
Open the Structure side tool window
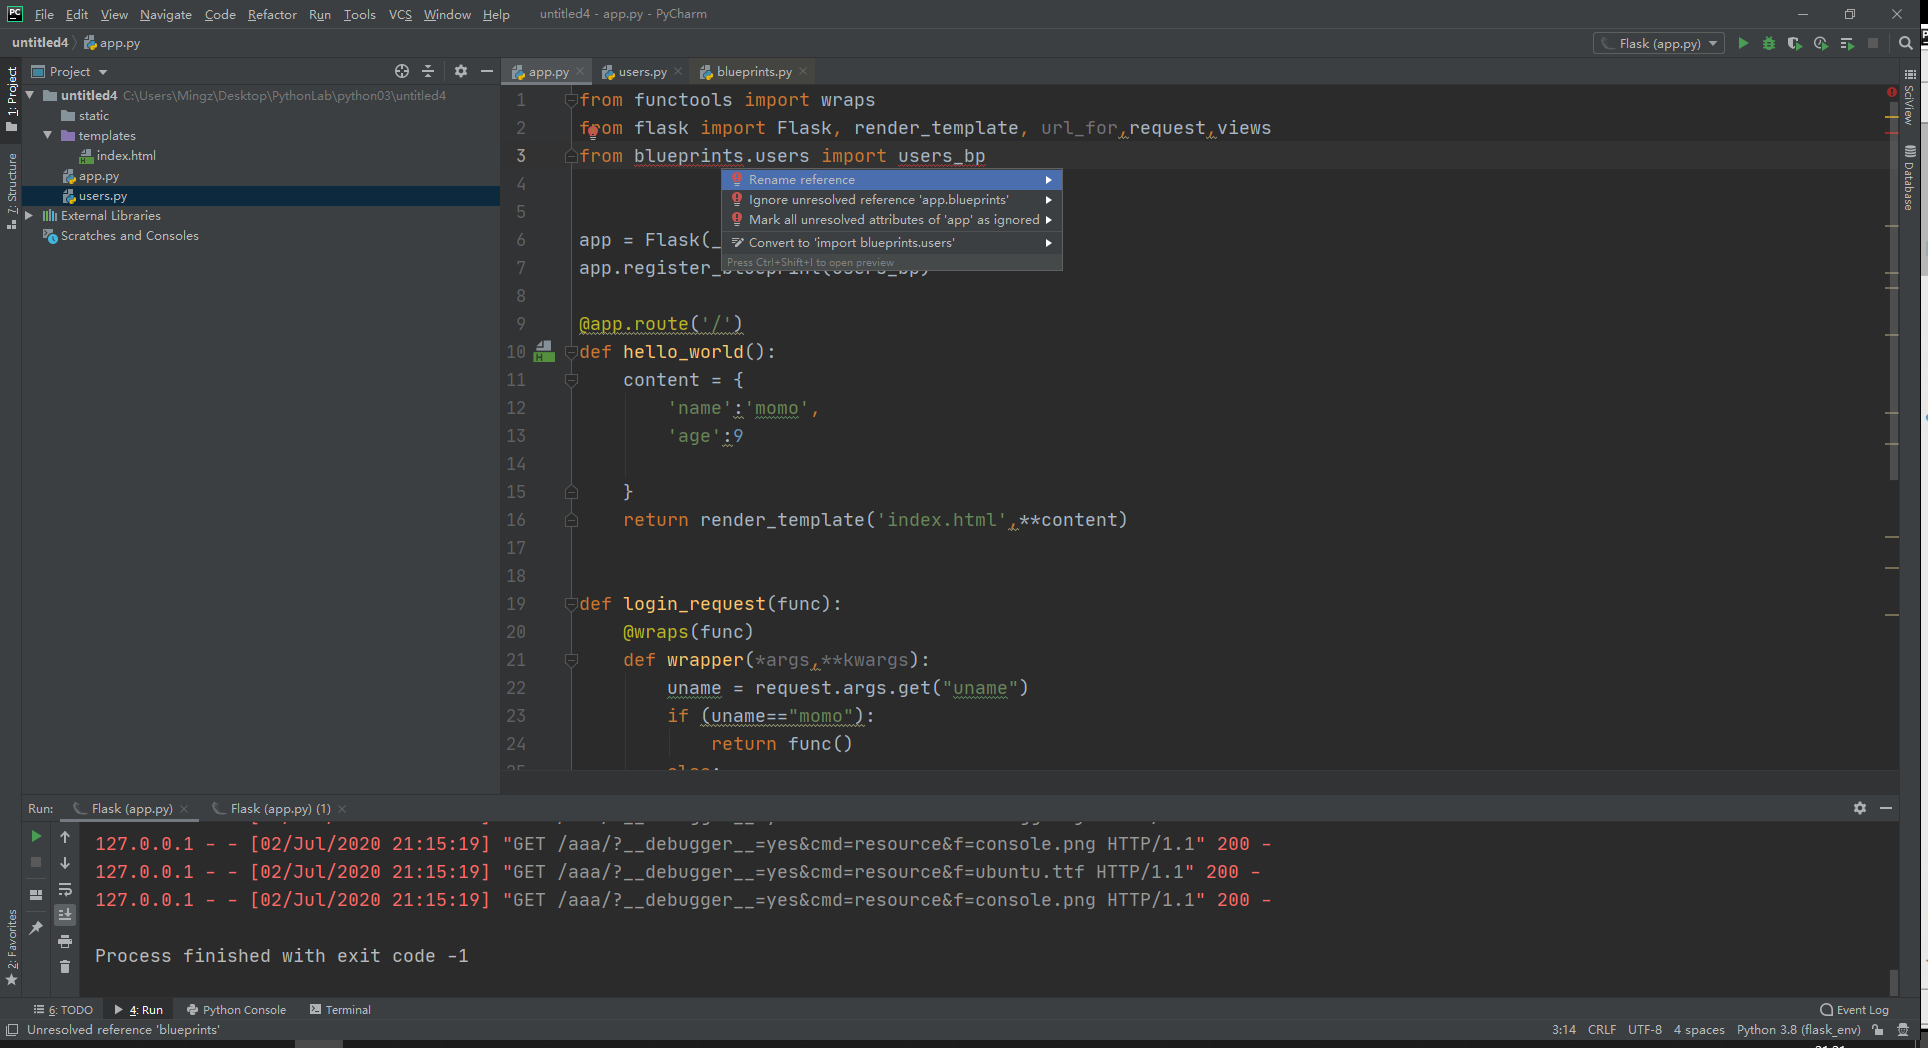click(12, 191)
